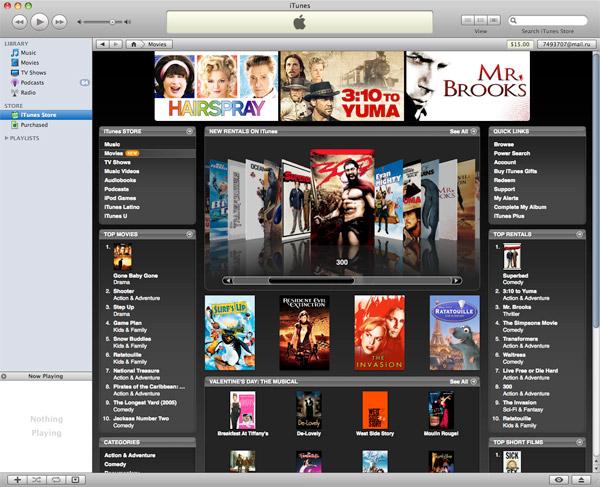Select iPod Games in store menu
Screen dimensions: 600x487
click(x=120, y=198)
